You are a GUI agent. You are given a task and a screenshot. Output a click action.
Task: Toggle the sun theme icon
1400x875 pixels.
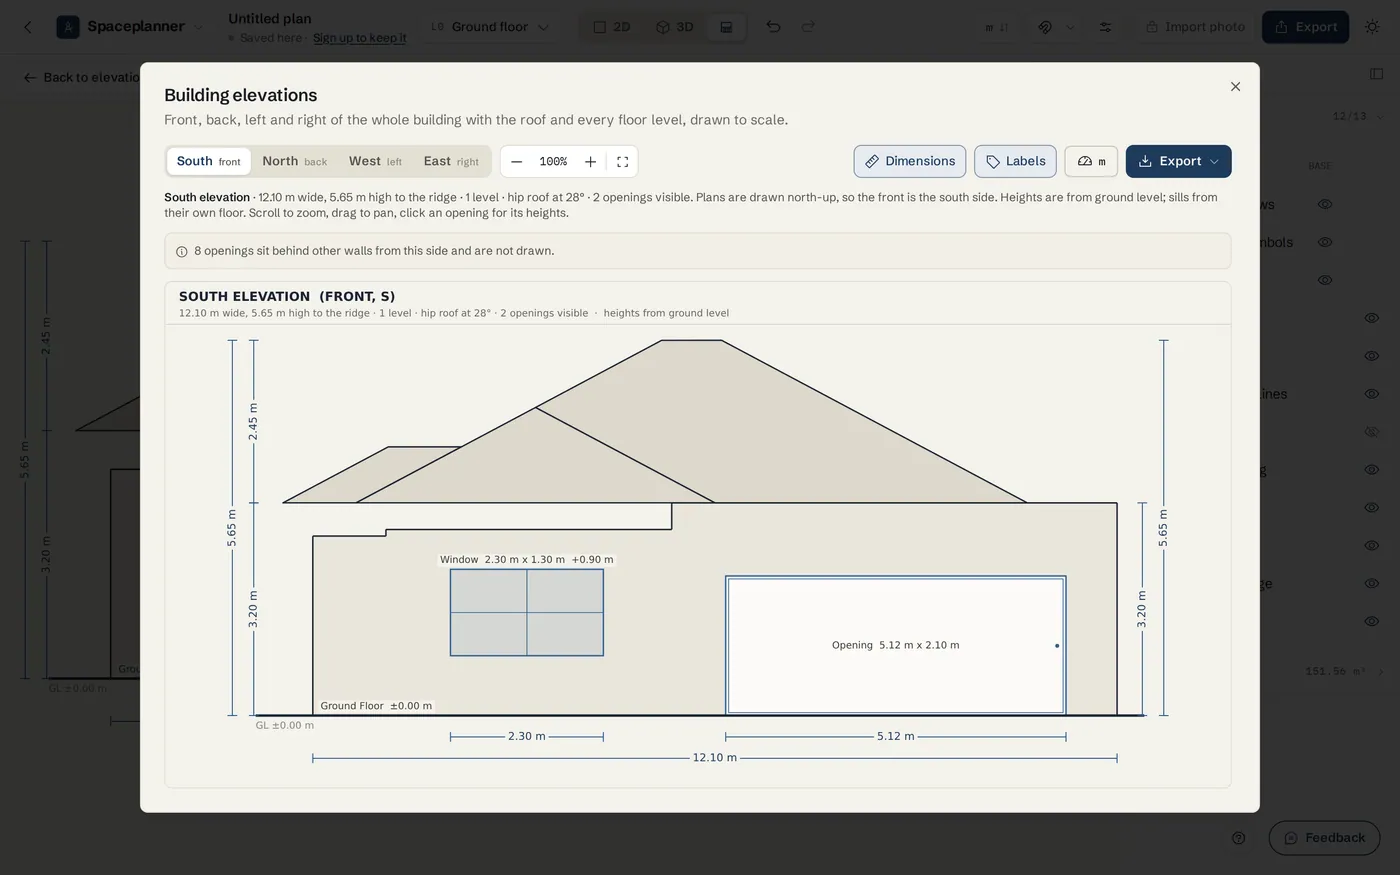[1373, 27]
